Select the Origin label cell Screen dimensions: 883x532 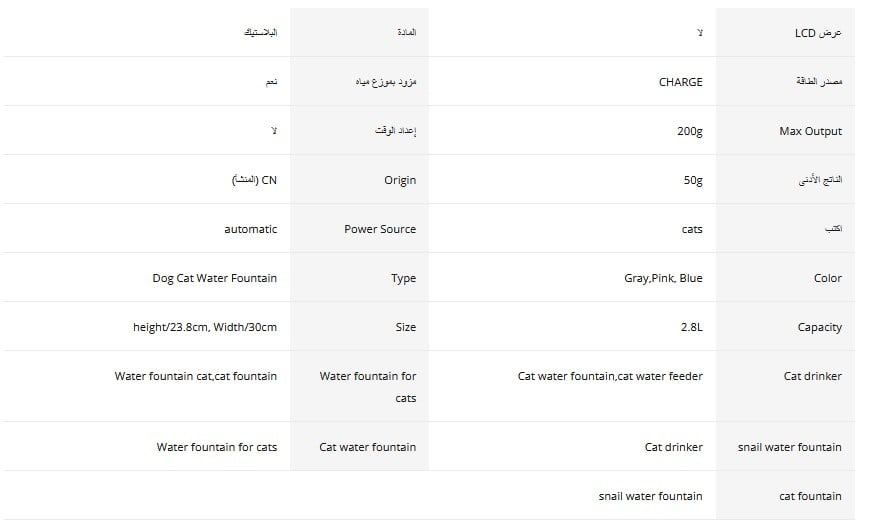400,180
